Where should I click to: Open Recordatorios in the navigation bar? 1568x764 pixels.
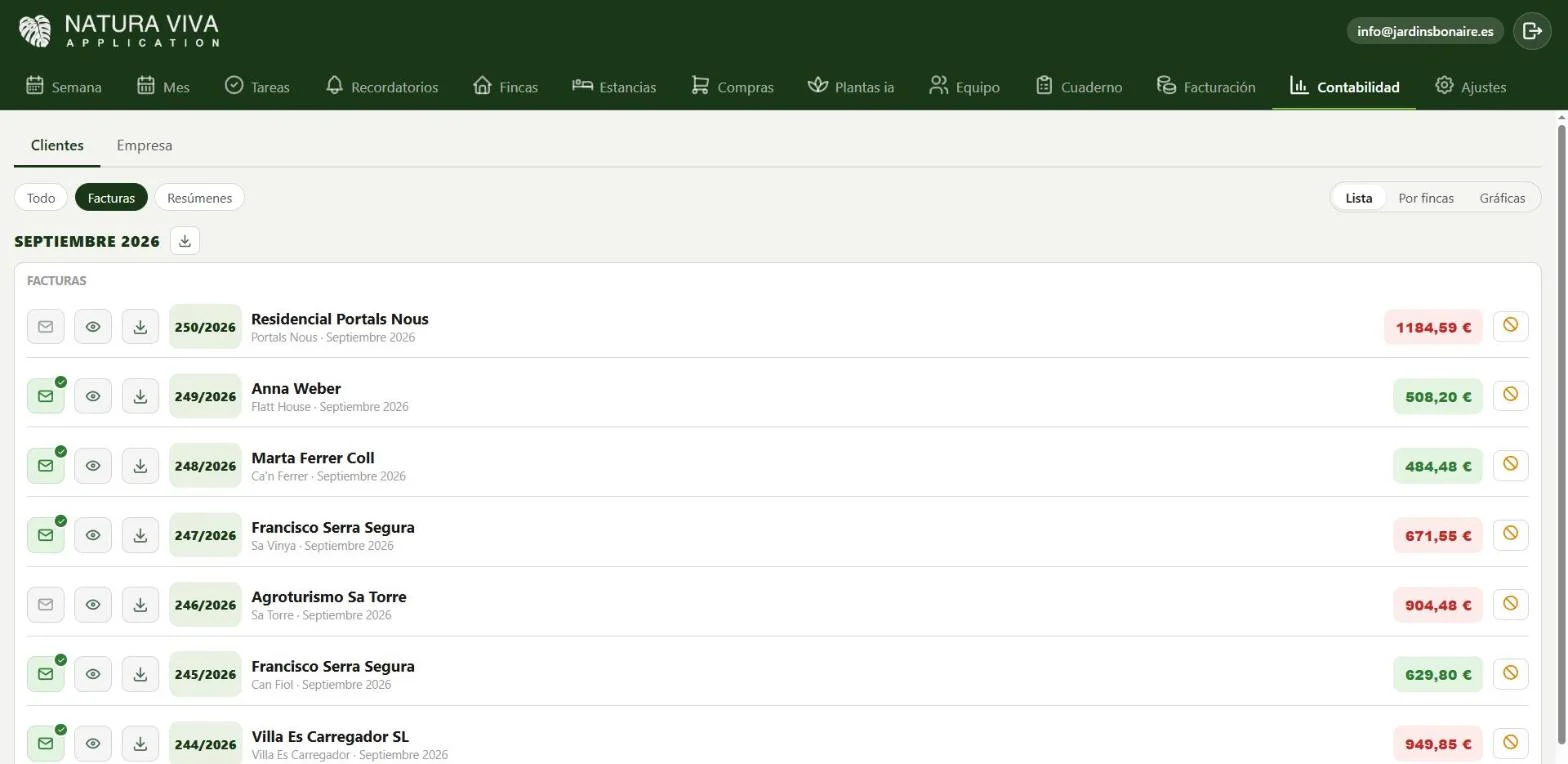click(x=382, y=87)
